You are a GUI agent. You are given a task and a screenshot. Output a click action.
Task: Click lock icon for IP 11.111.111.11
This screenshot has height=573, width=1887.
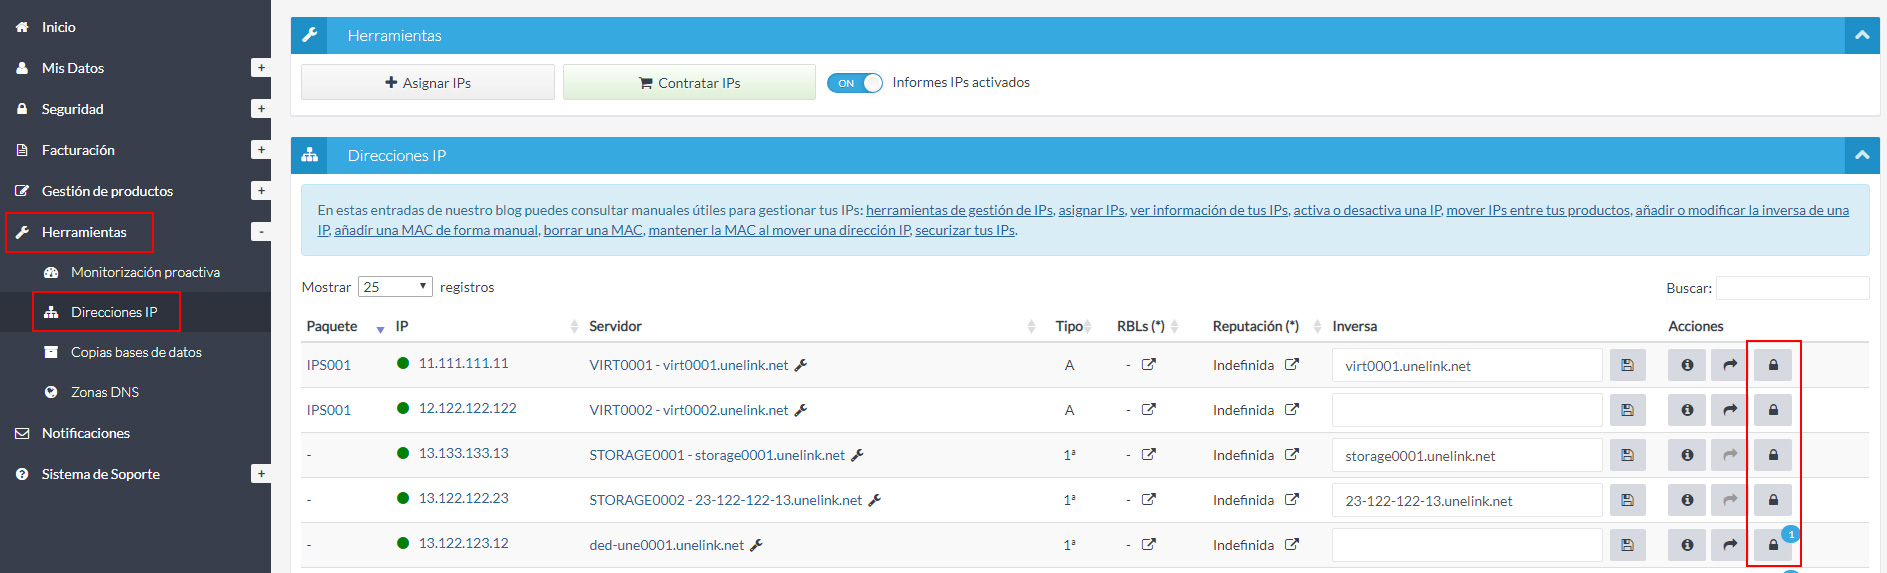[1772, 365]
